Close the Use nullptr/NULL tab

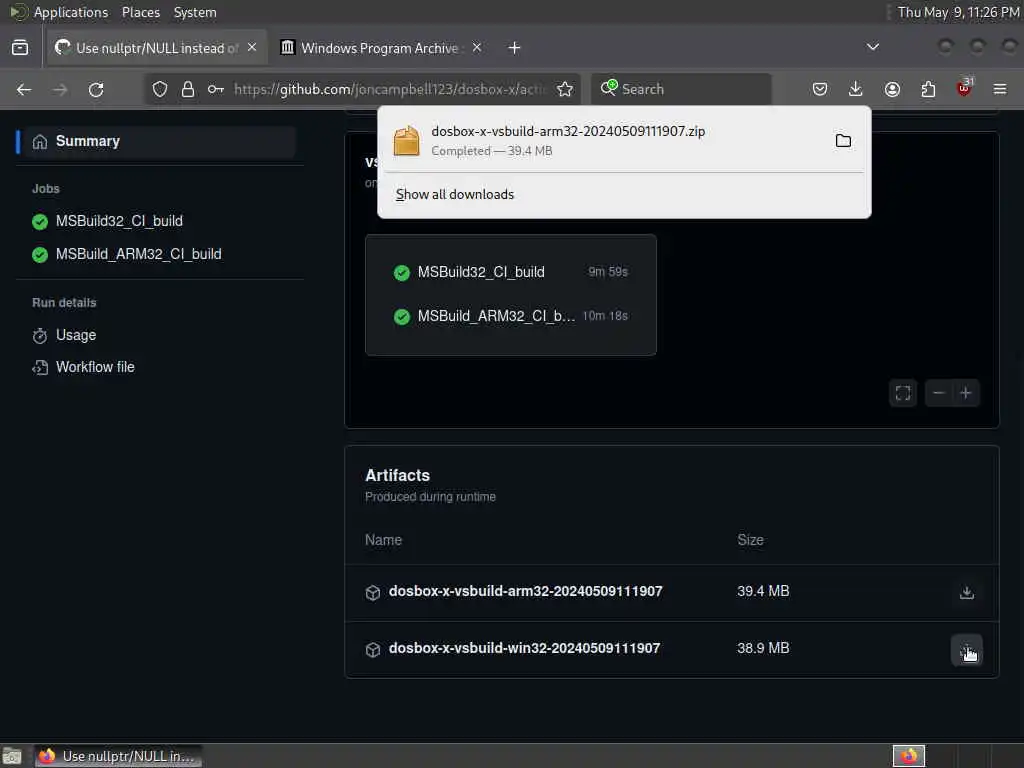(x=252, y=48)
